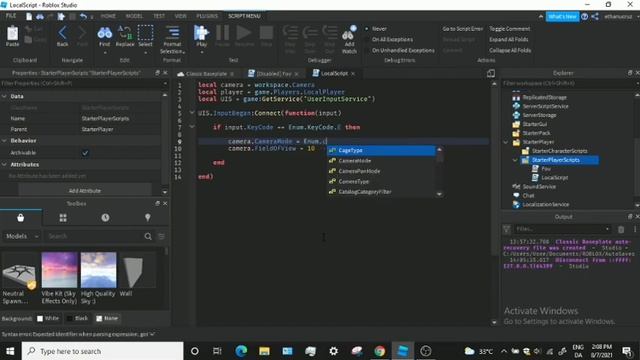
Task: Open File Explorer from the taskbar
Action: click(264, 351)
